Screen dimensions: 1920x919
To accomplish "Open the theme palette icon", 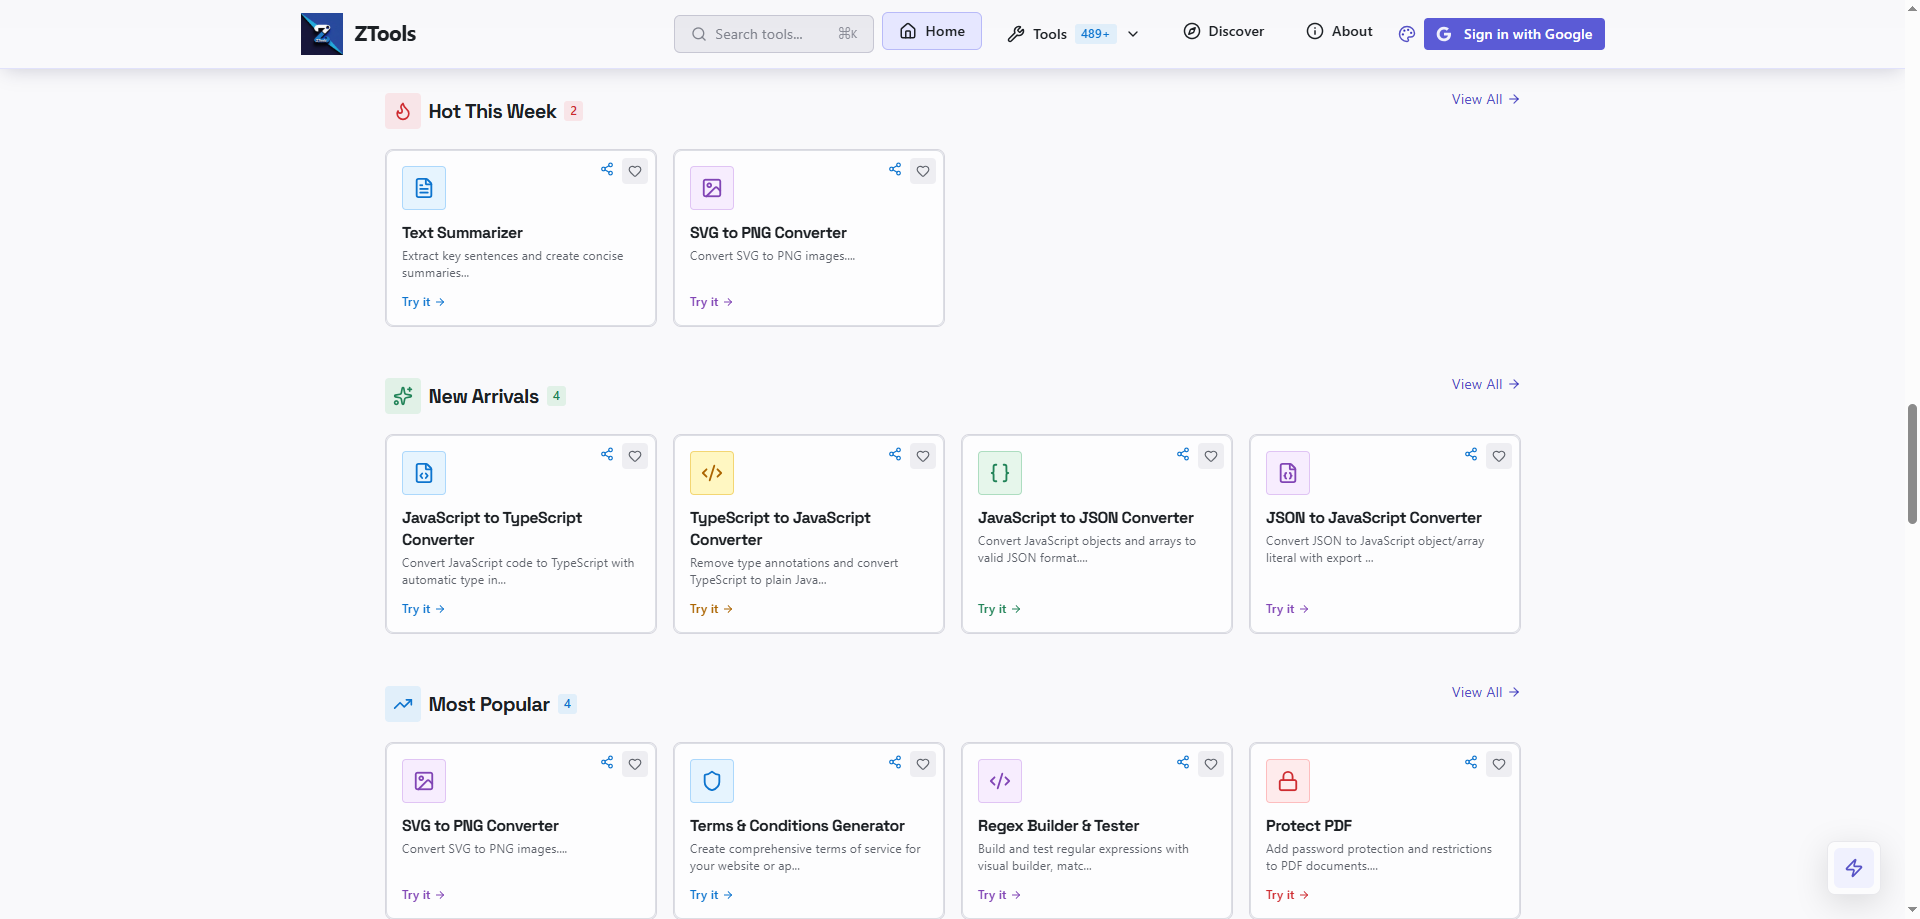I will click(1407, 34).
